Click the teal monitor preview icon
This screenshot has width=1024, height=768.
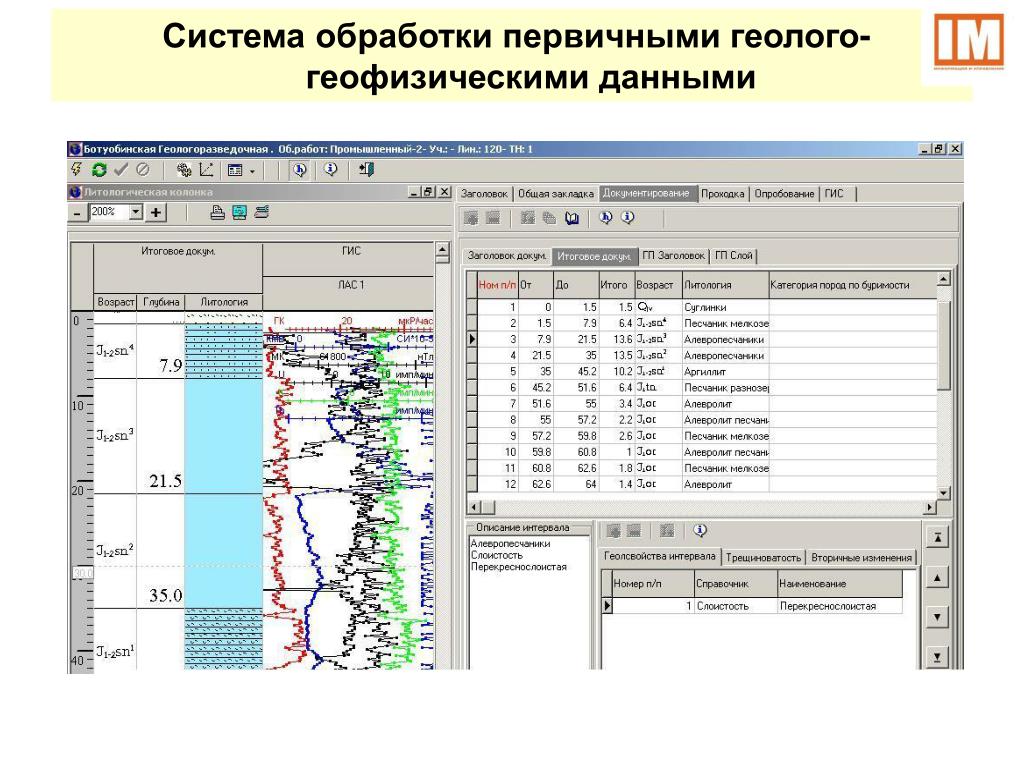tap(240, 212)
